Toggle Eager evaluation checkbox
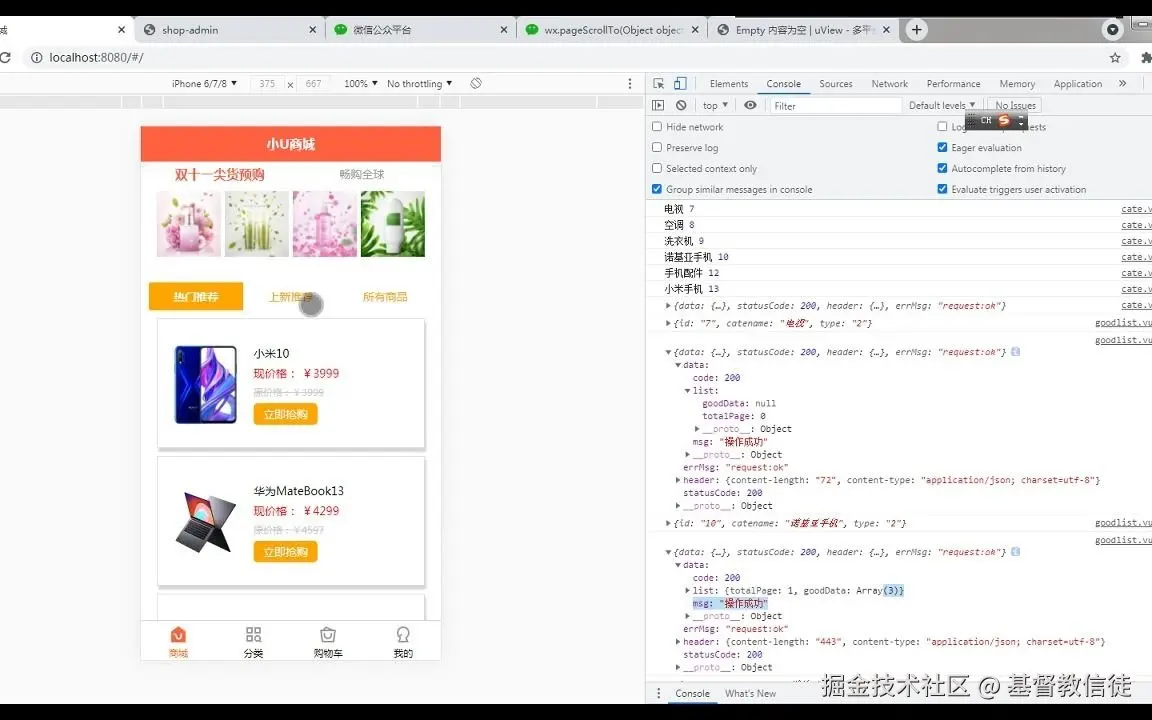1152x720 pixels. 942,147
